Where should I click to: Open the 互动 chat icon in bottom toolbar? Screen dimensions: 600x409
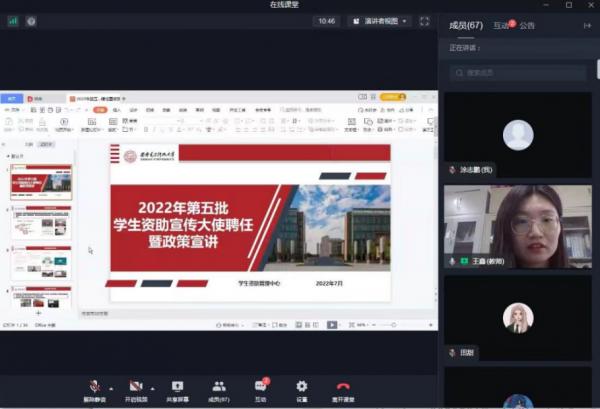pos(261,386)
